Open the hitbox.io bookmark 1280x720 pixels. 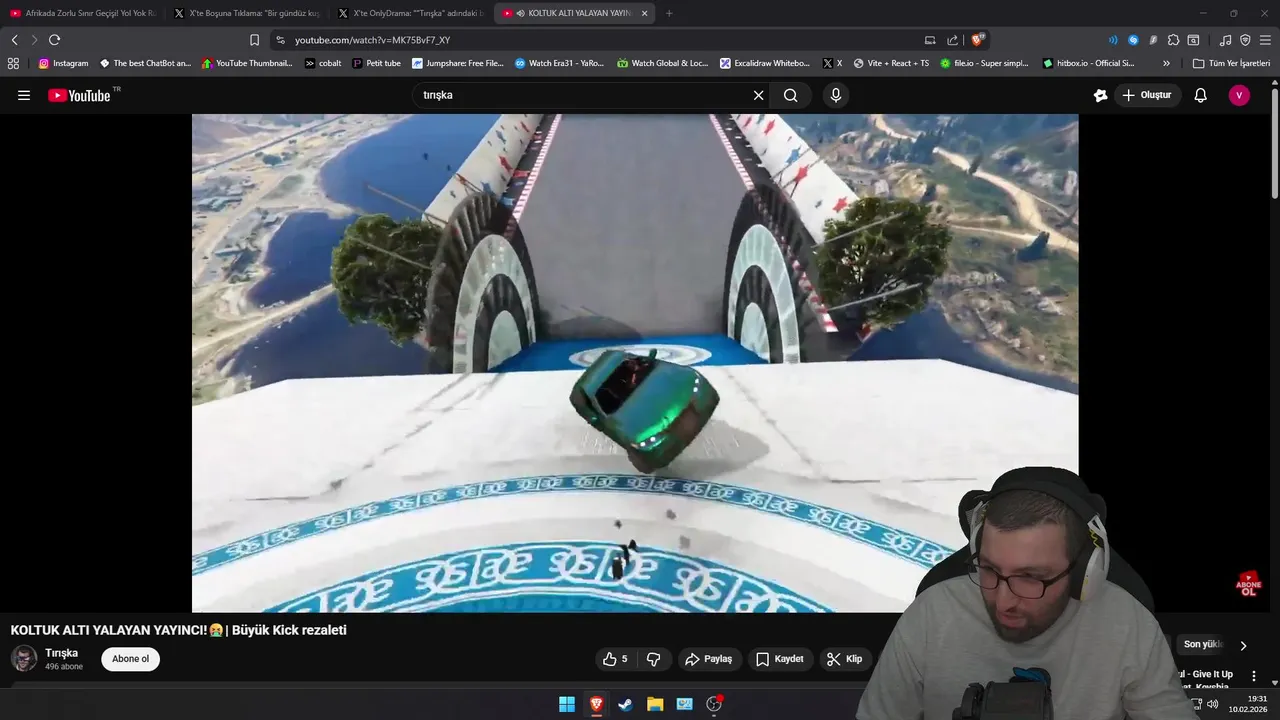(1088, 63)
